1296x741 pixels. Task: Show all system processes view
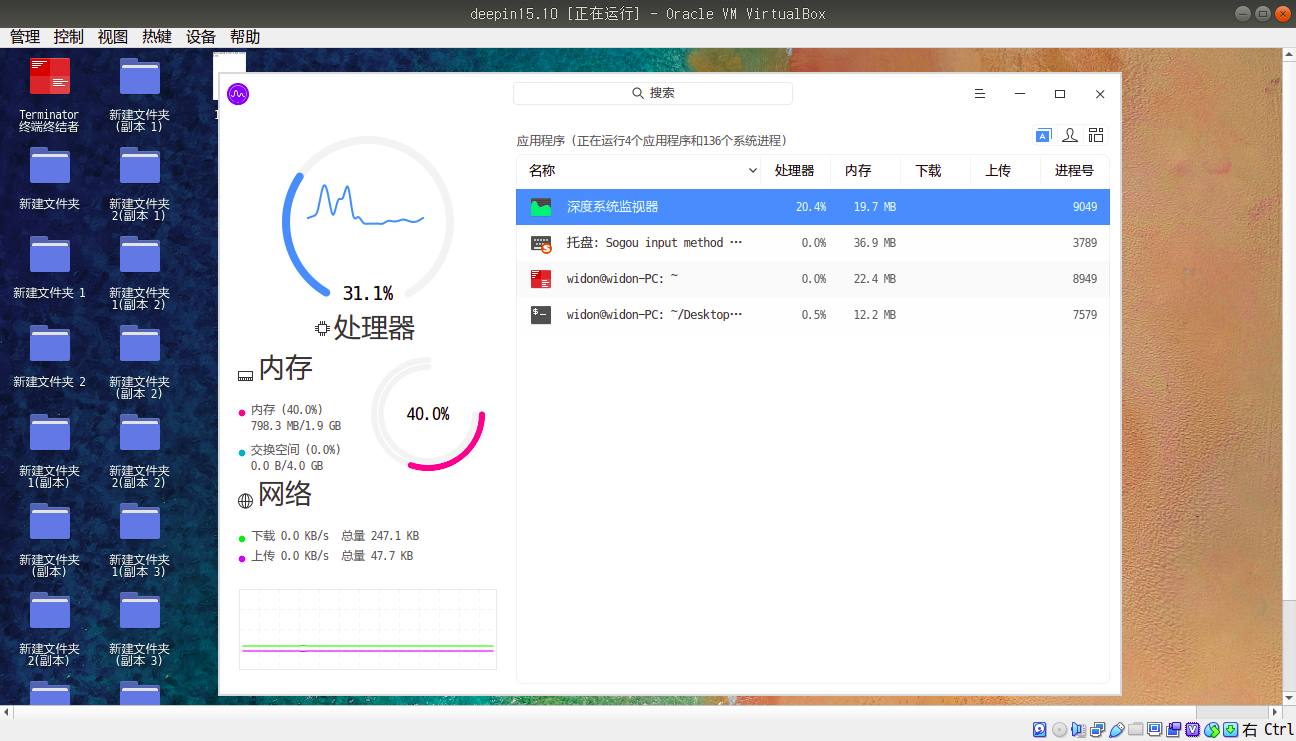[x=1095, y=134]
